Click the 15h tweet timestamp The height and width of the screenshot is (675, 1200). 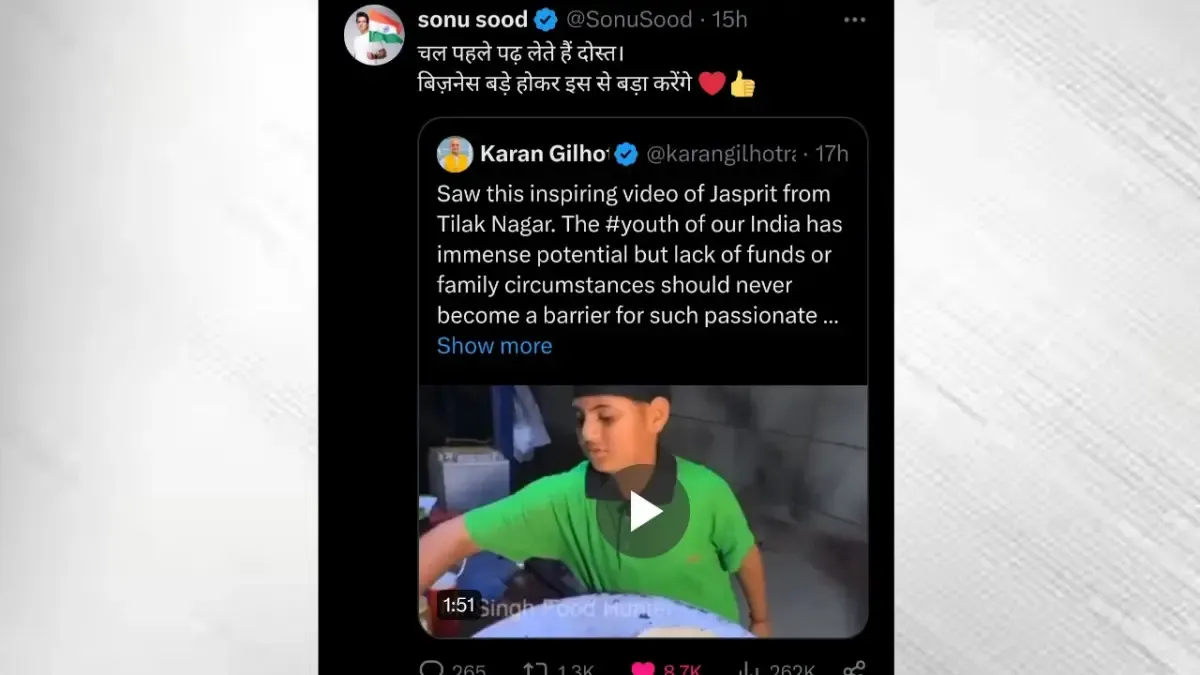(730, 20)
